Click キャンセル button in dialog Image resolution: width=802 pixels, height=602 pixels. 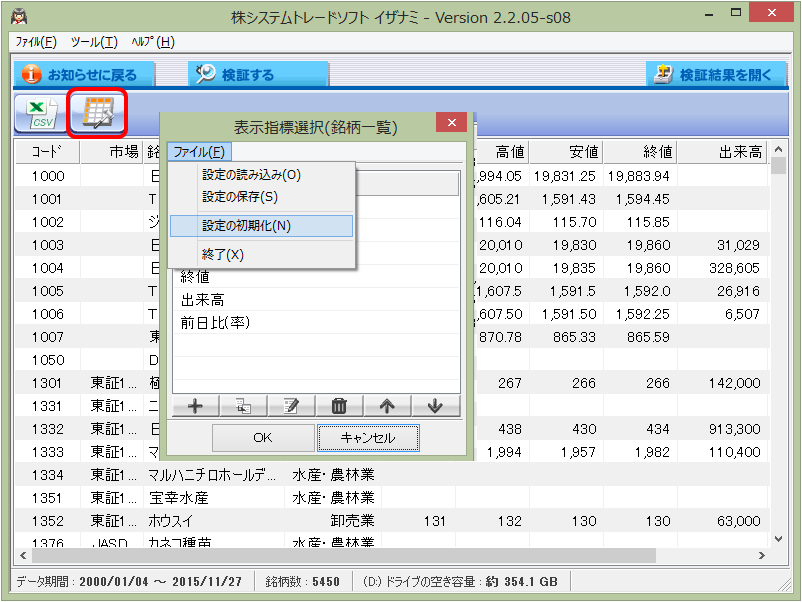pyautogui.click(x=368, y=438)
